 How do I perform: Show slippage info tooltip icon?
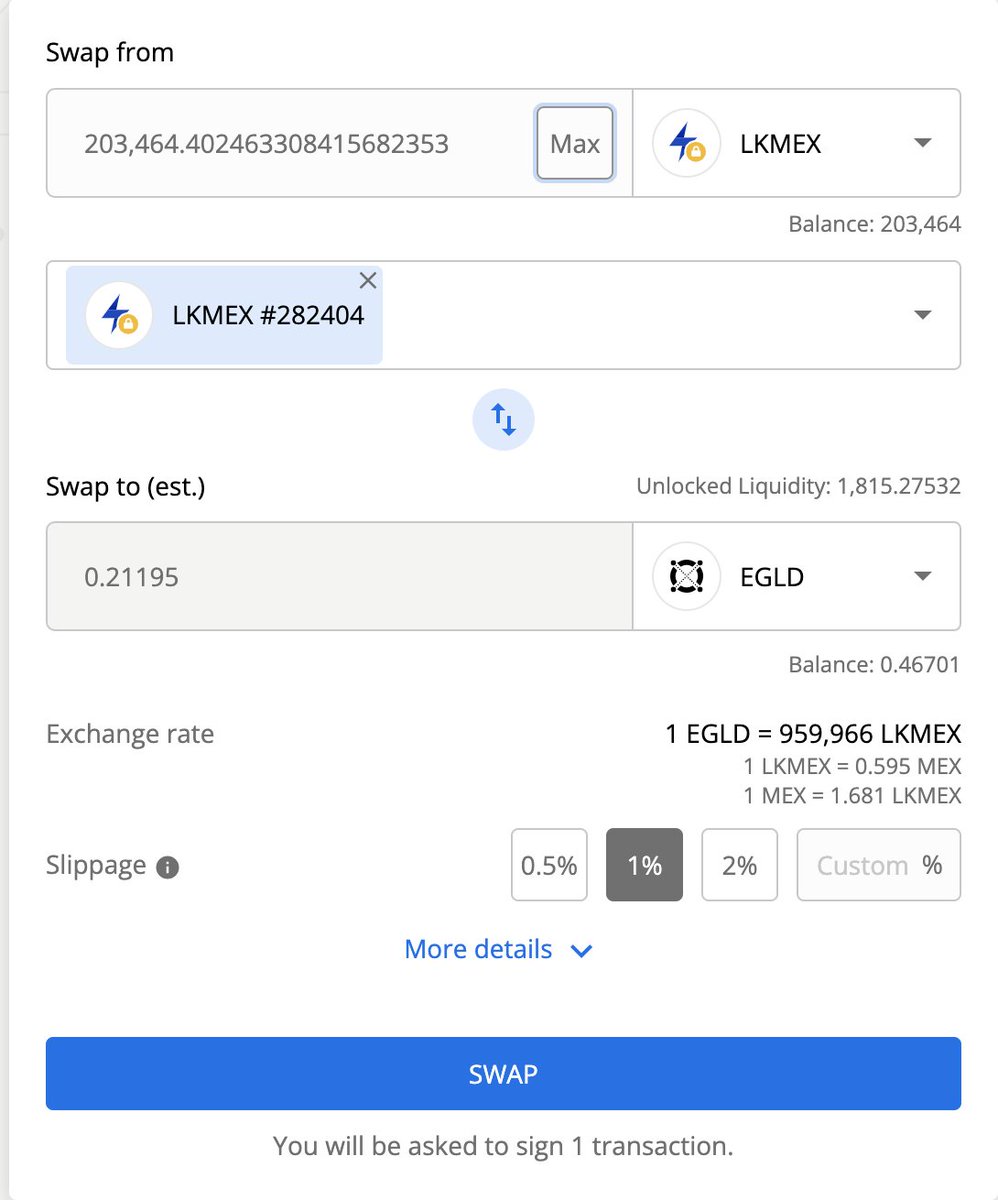(168, 867)
